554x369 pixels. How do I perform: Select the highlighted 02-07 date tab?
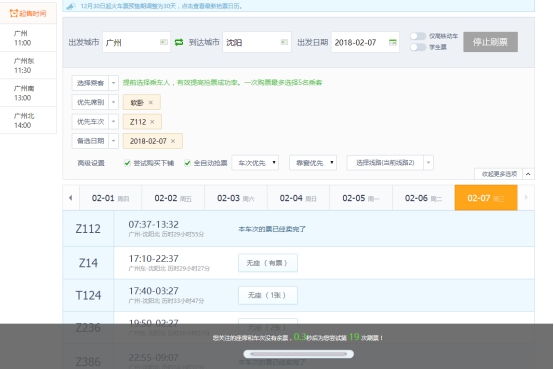(x=486, y=198)
